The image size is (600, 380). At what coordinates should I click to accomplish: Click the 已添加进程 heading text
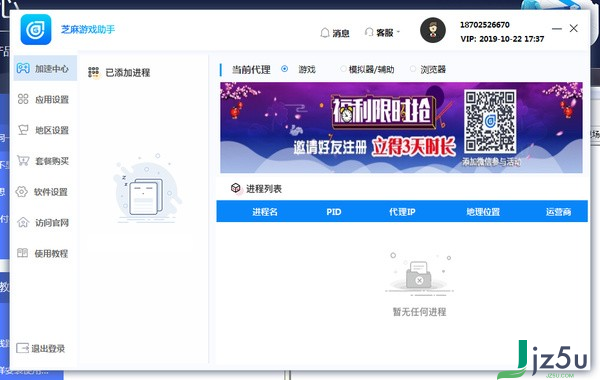[128, 72]
